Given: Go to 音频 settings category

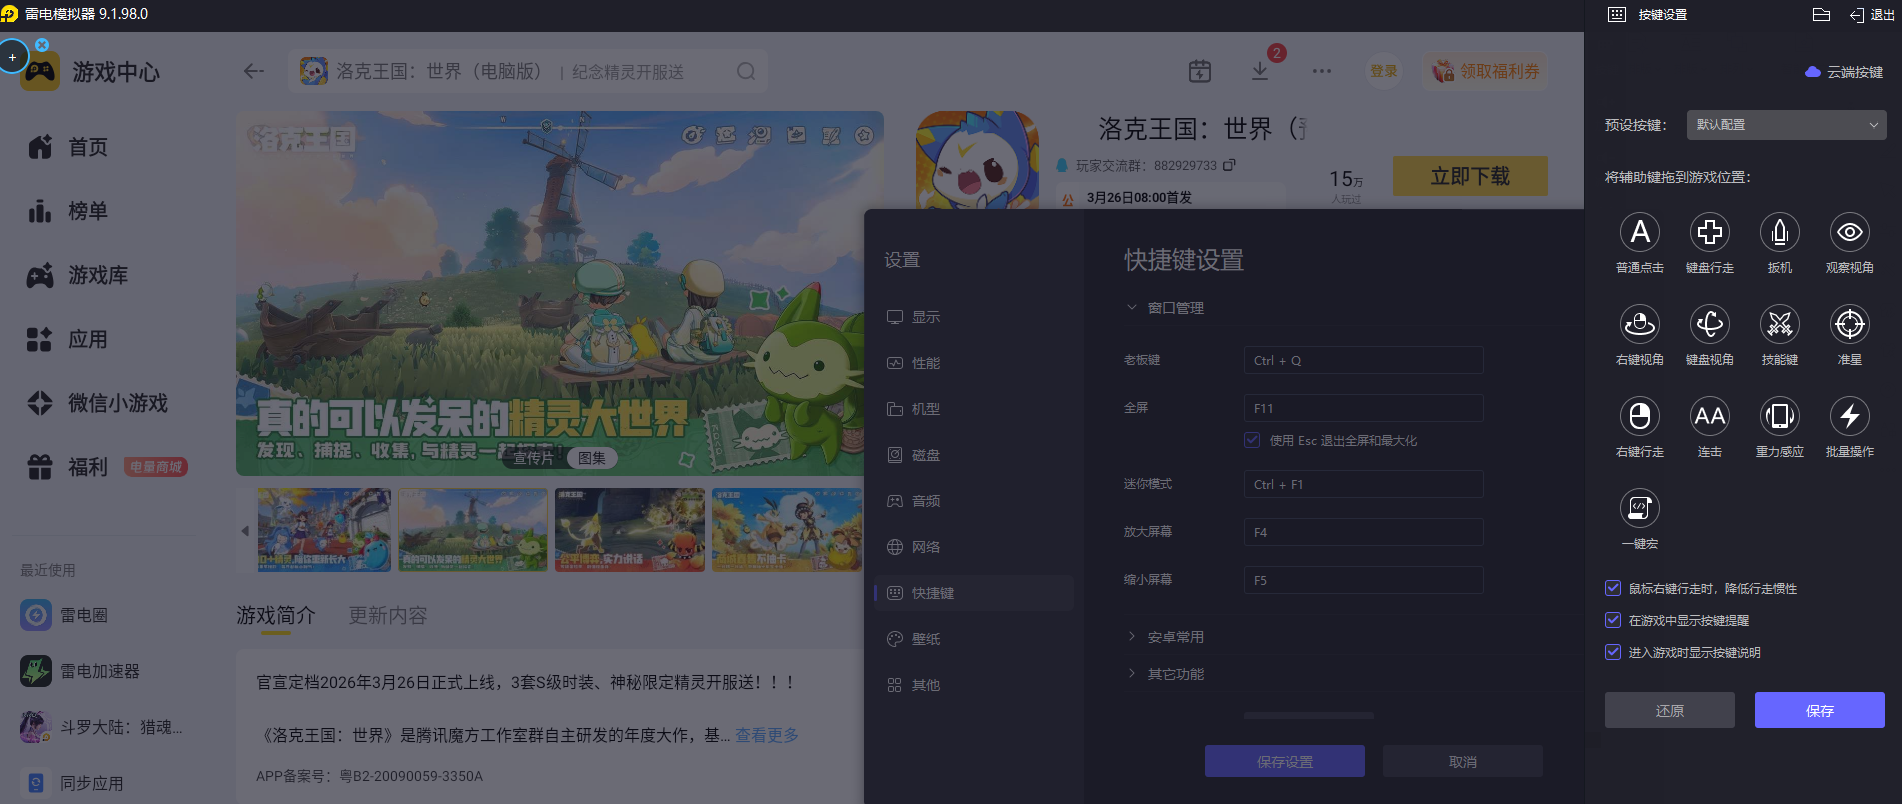Looking at the screenshot, I should pos(973,501).
